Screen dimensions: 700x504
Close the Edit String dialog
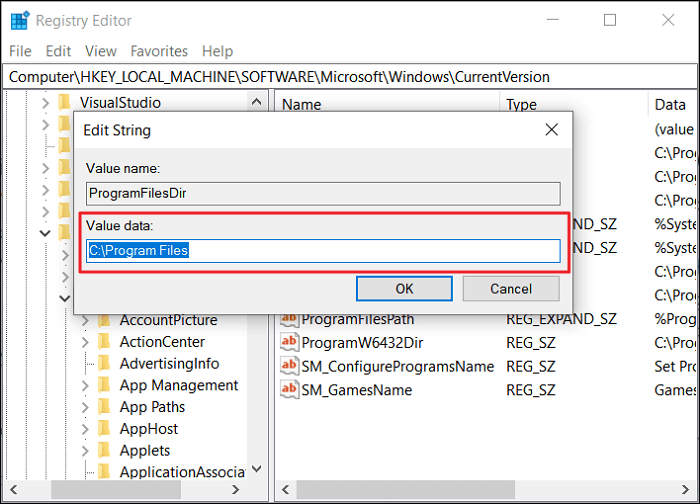pos(551,130)
